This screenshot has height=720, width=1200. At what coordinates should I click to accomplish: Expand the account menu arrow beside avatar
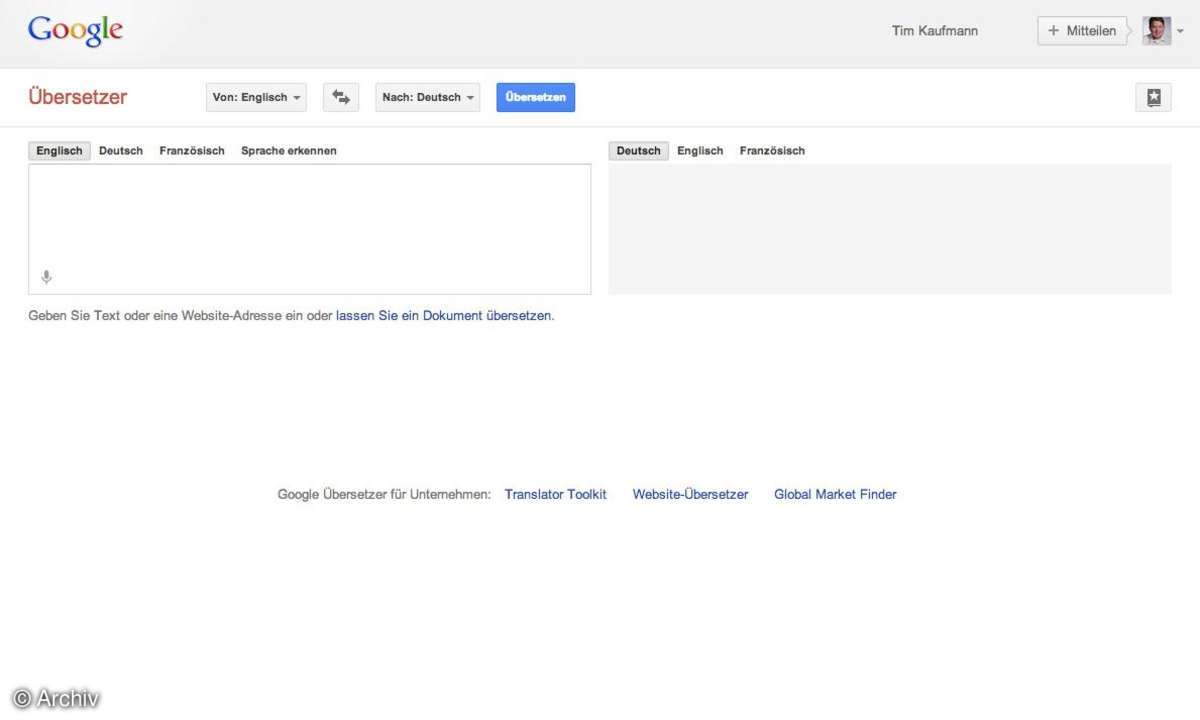coord(1180,32)
